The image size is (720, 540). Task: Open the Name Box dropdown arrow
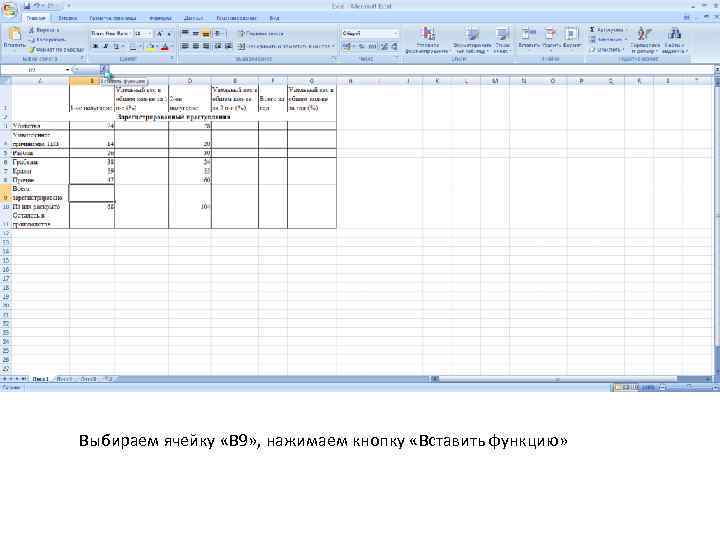(68, 70)
